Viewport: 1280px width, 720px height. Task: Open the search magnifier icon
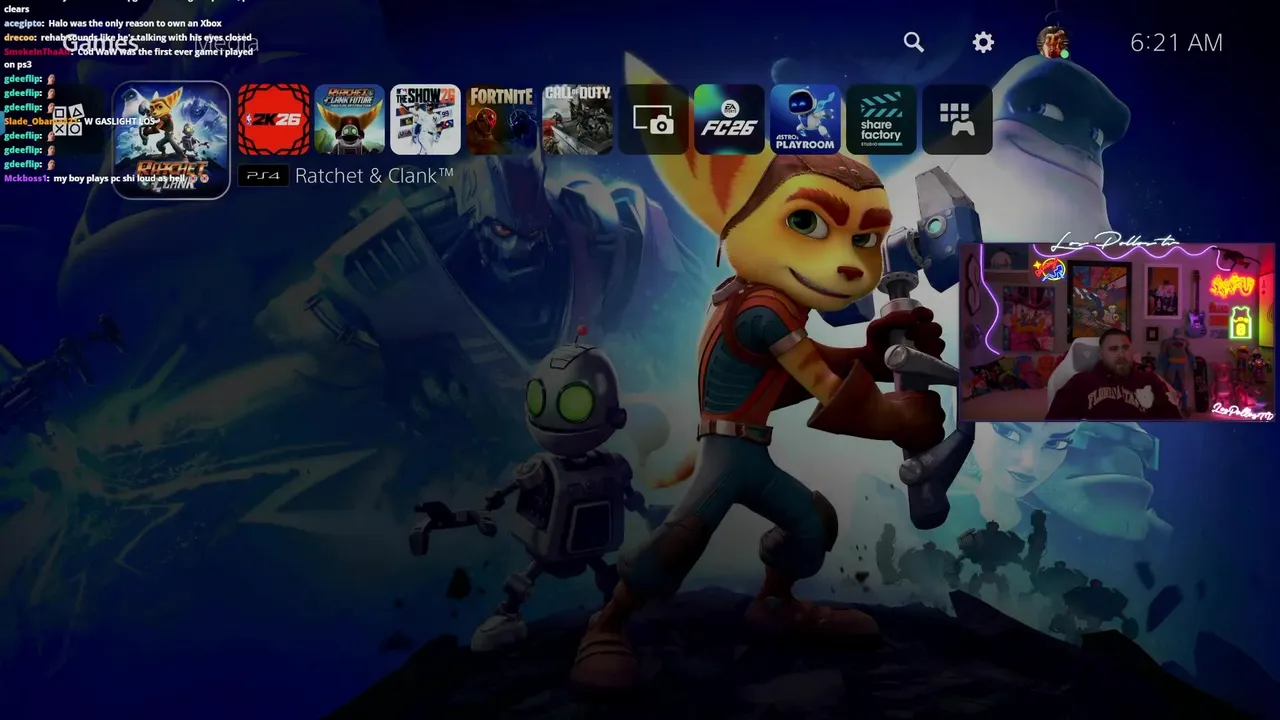click(913, 42)
